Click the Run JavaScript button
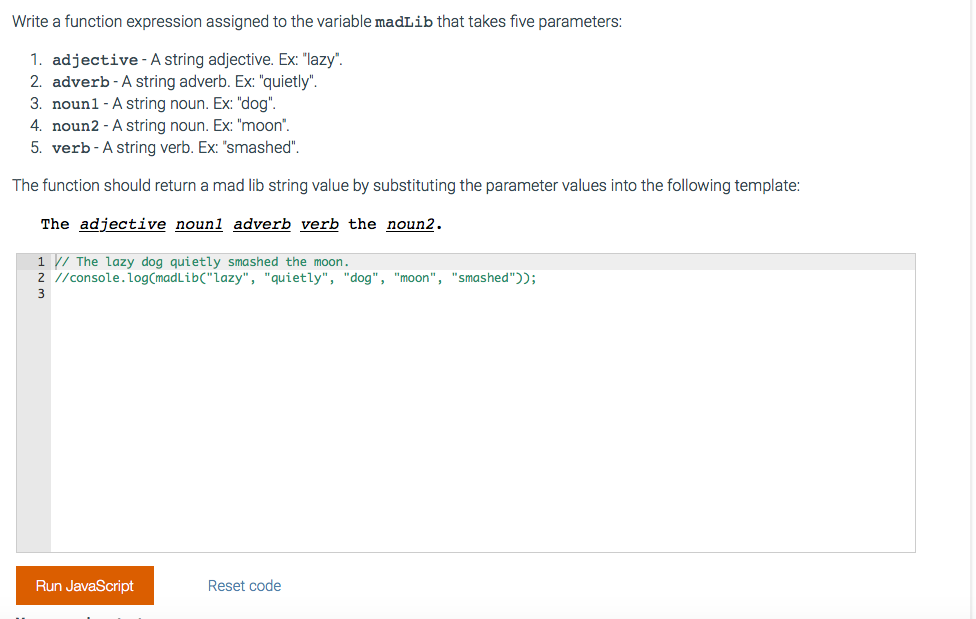 click(84, 586)
